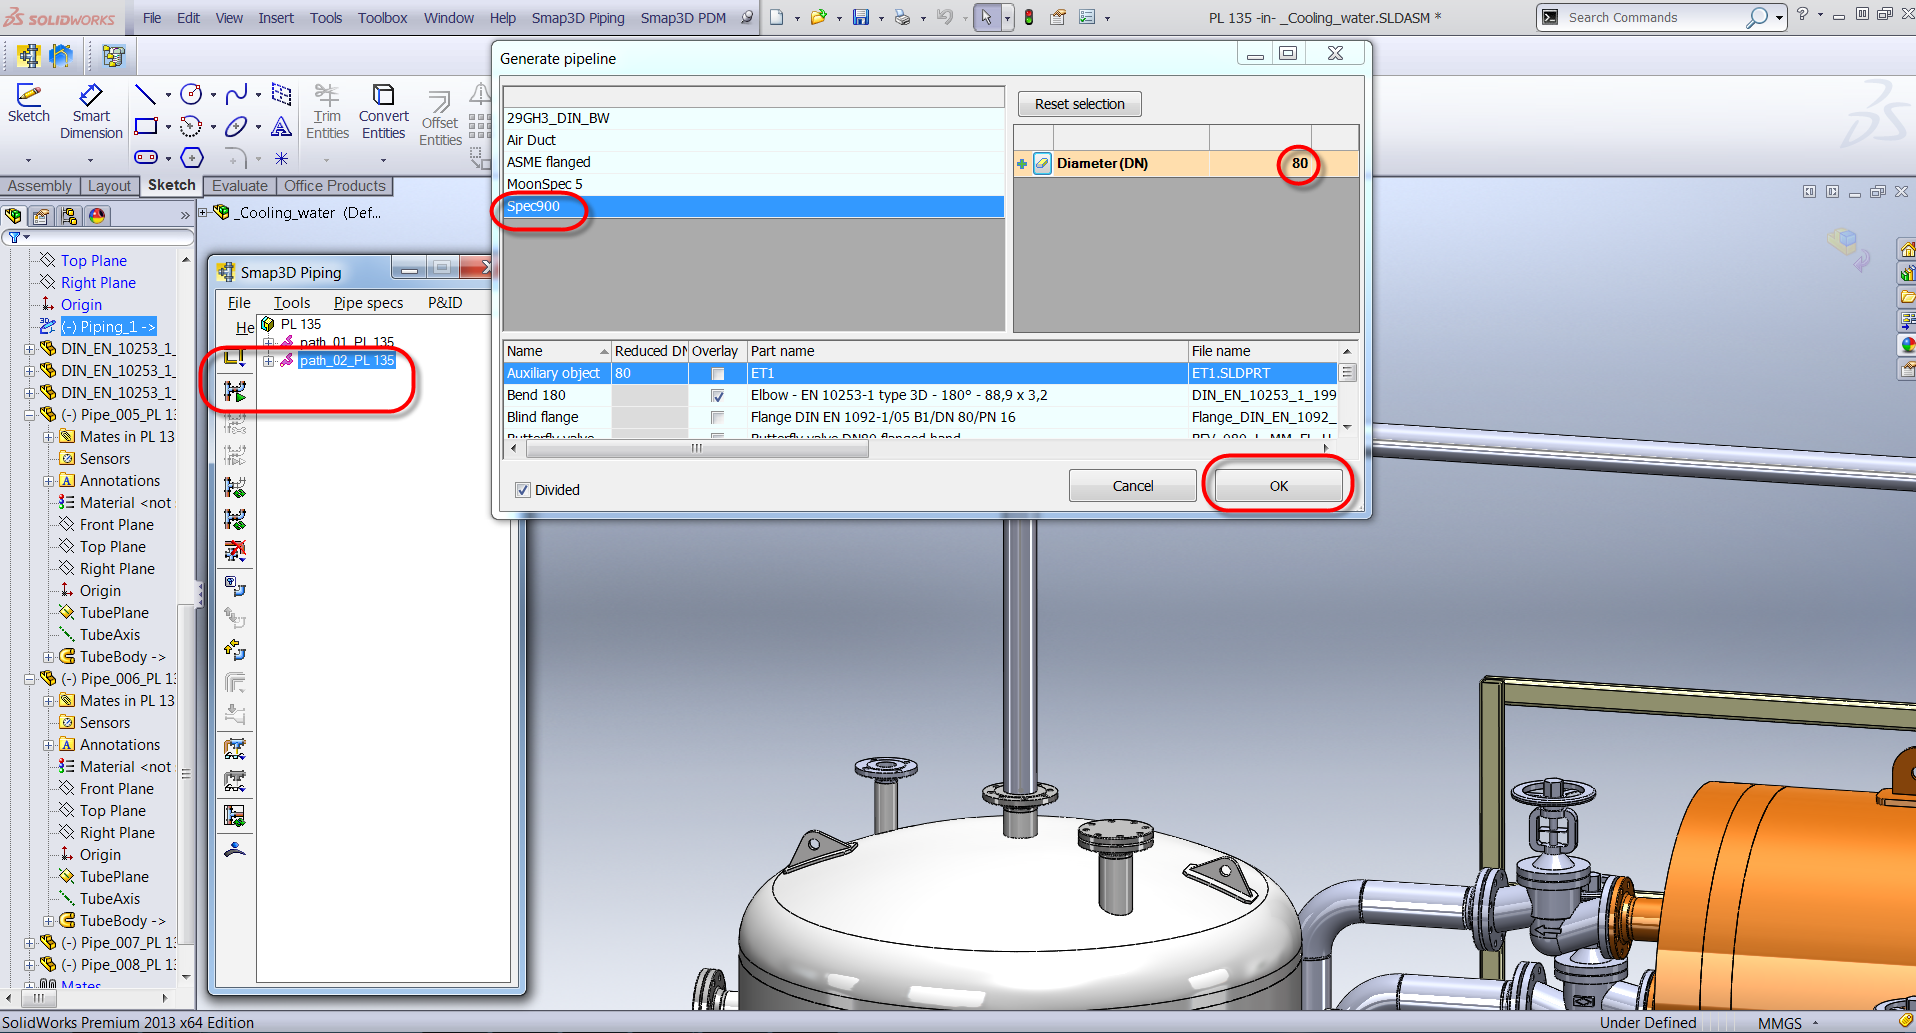Switch to the Evaluate tab
The image size is (1916, 1033).
(x=239, y=186)
